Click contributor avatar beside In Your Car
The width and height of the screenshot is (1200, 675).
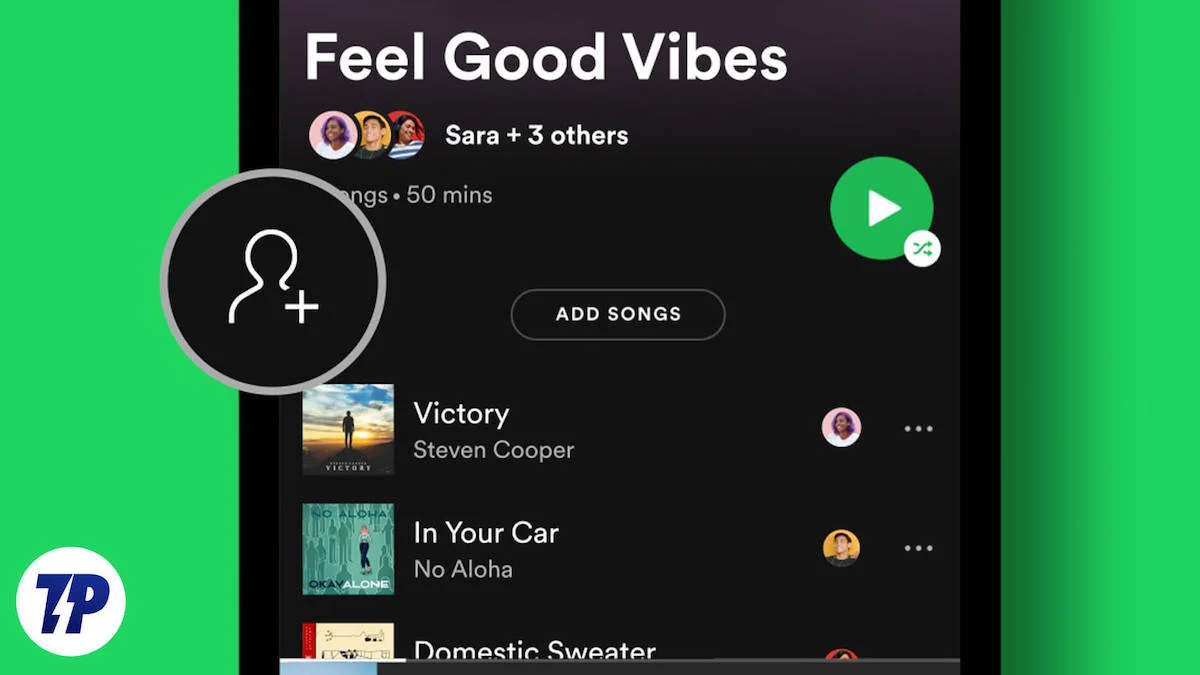coord(841,547)
